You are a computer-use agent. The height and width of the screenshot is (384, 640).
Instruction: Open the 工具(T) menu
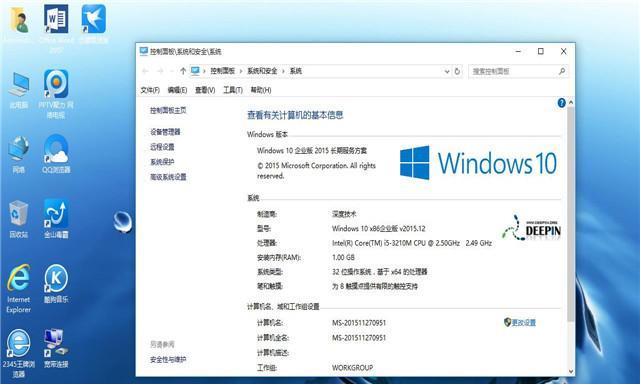click(x=233, y=90)
